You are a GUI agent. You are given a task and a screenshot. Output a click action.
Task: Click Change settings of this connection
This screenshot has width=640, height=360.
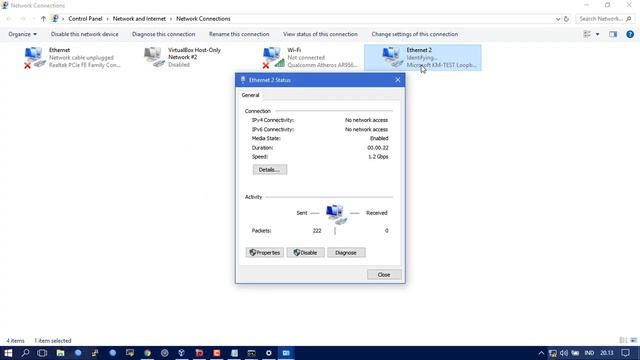click(x=415, y=34)
